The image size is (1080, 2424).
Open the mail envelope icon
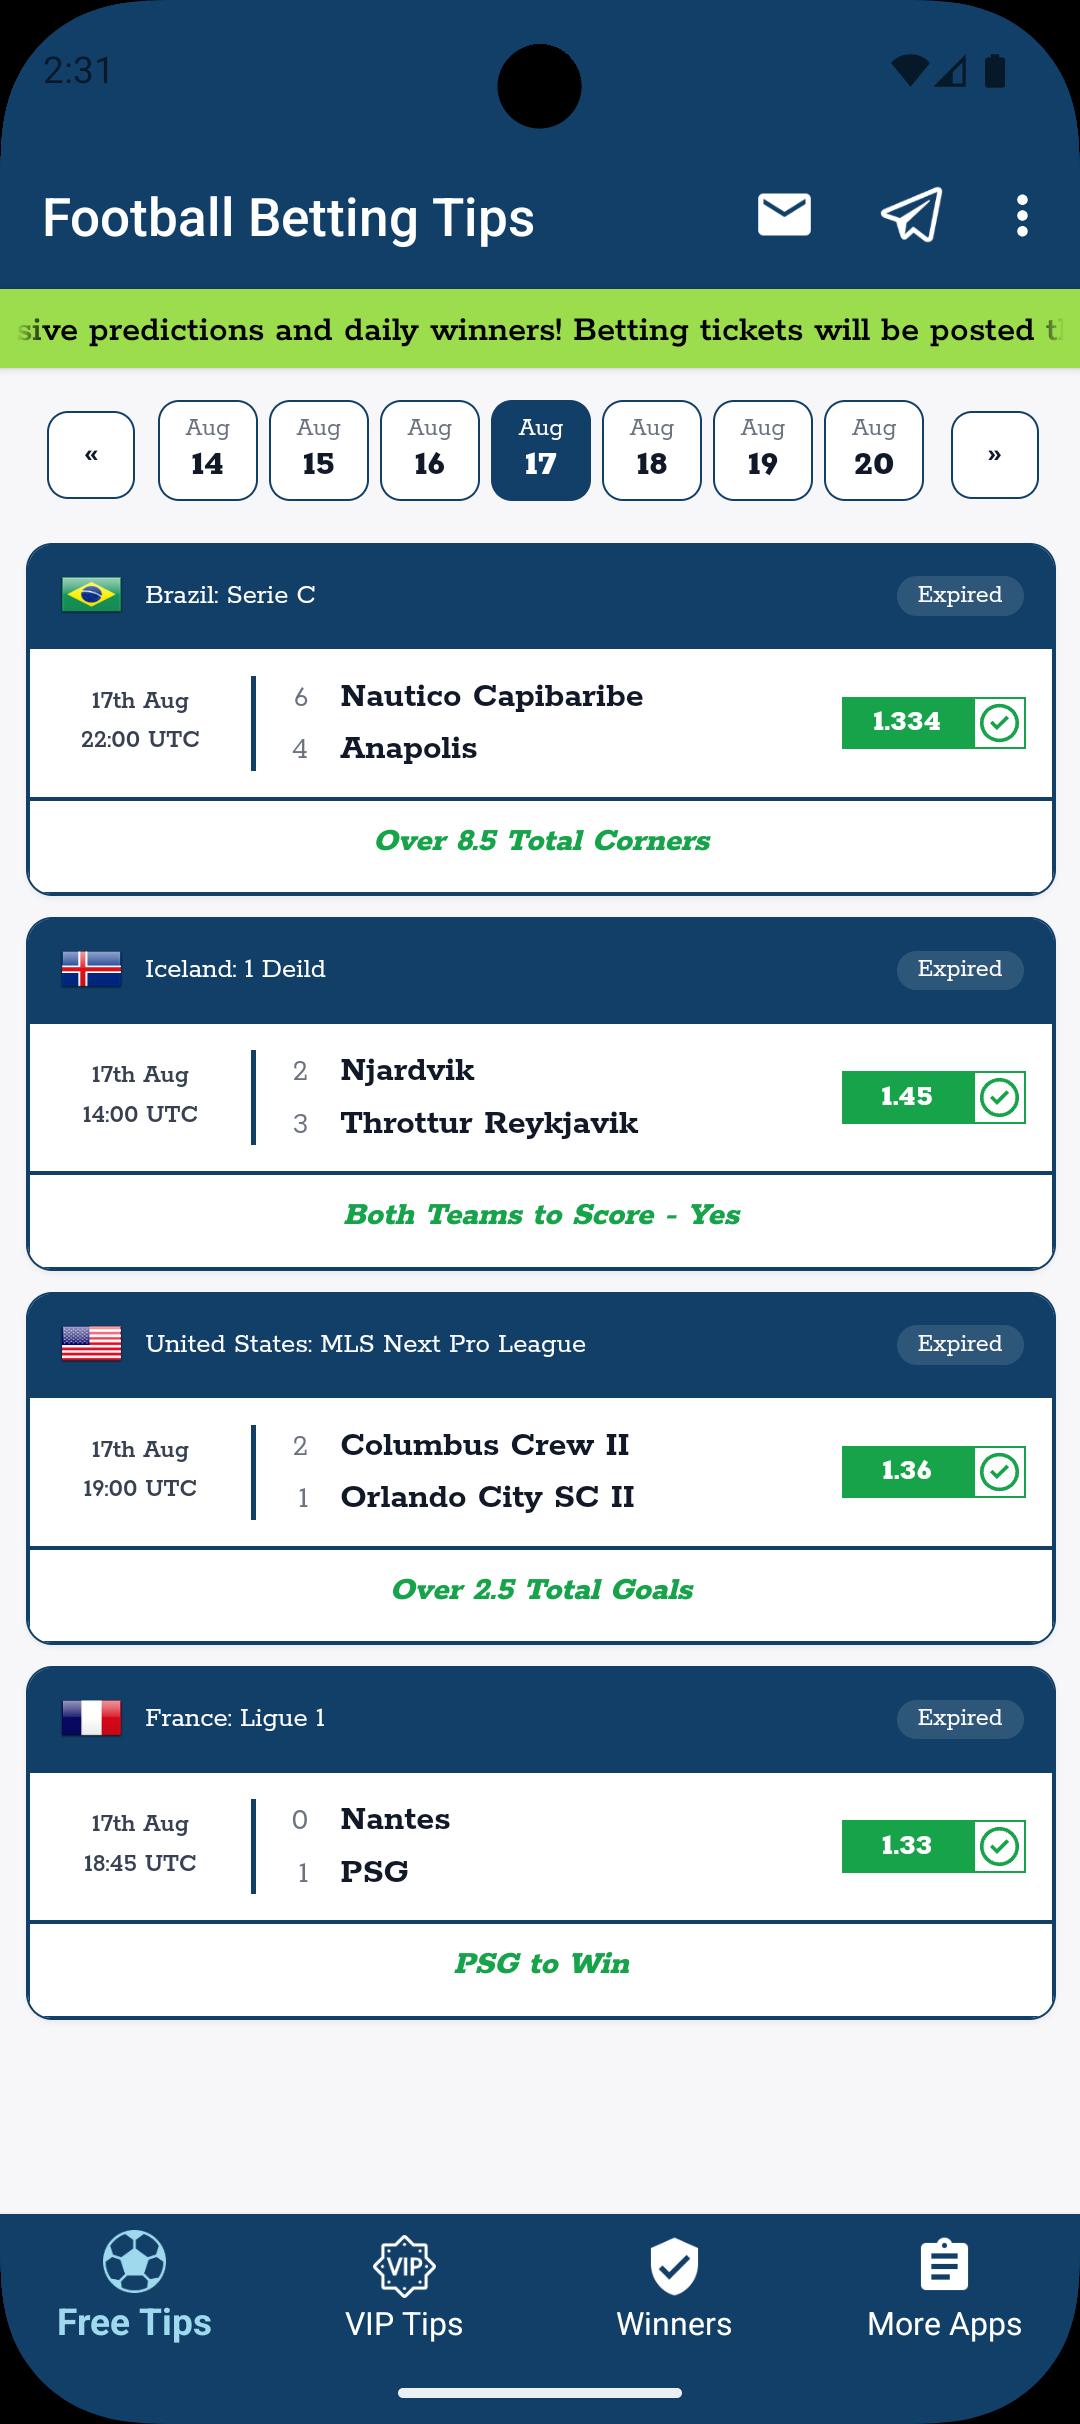tap(784, 215)
